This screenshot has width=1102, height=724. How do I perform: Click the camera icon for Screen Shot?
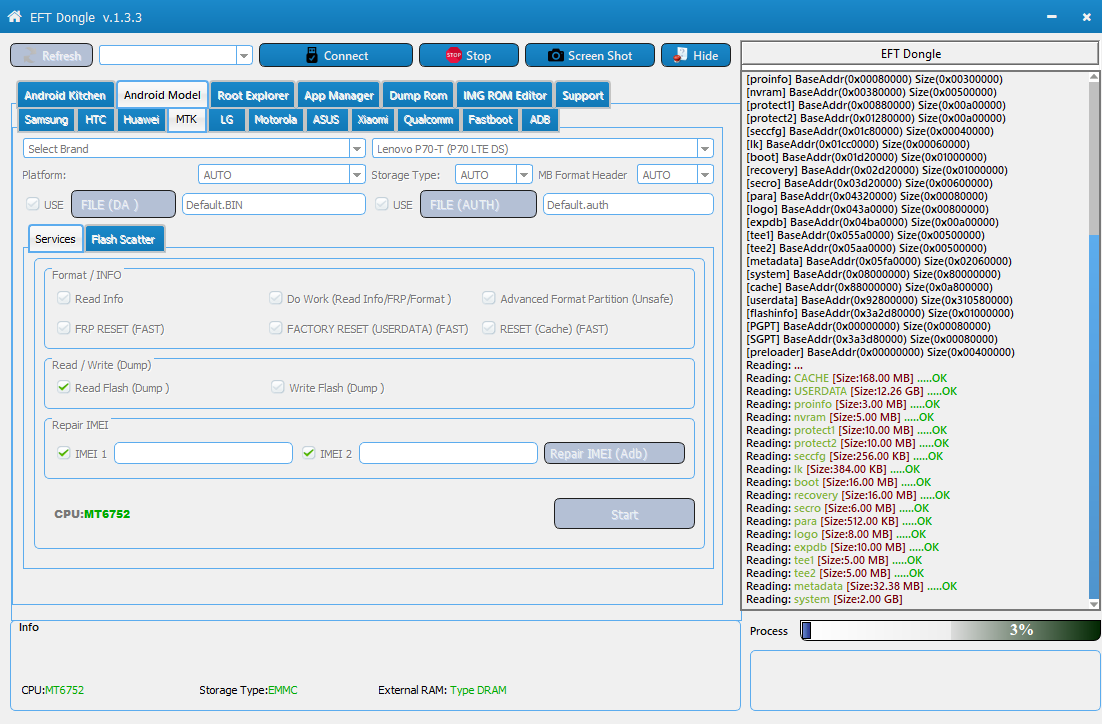(555, 55)
